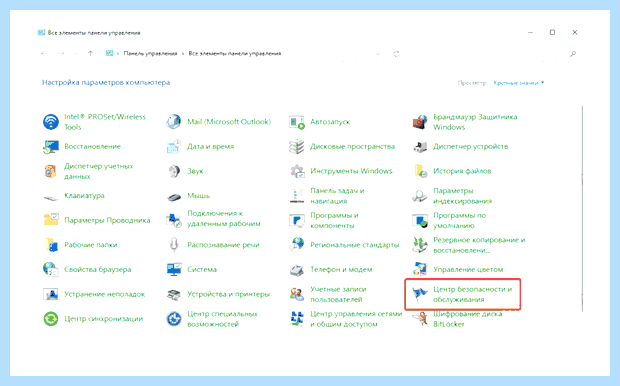
Task: Open the Система monitor icon
Action: point(174,269)
